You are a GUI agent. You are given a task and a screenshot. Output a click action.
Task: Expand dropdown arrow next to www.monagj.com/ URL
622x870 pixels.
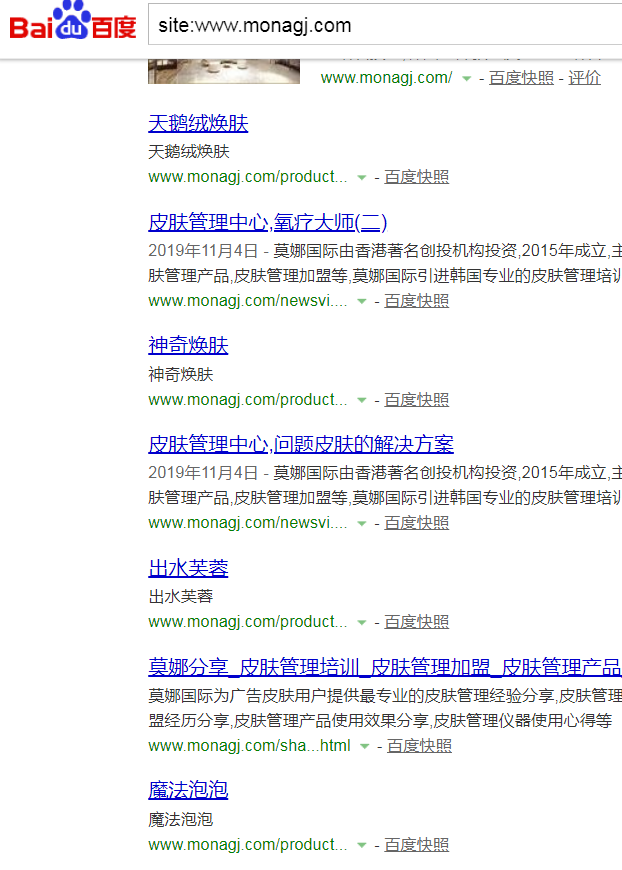pyautogui.click(x=467, y=79)
